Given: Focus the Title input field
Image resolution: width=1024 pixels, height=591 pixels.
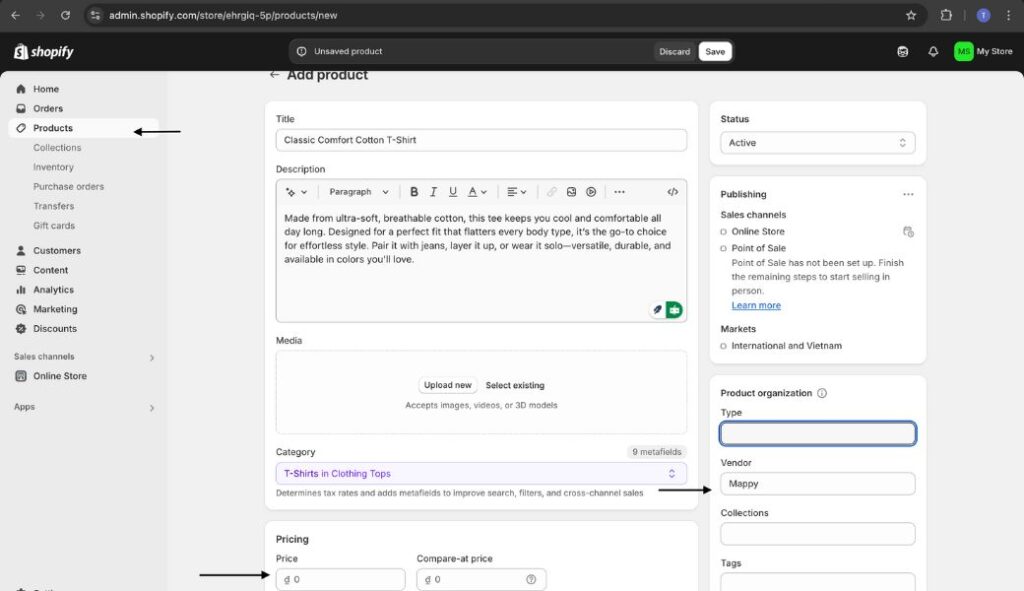Looking at the screenshot, I should [x=481, y=140].
